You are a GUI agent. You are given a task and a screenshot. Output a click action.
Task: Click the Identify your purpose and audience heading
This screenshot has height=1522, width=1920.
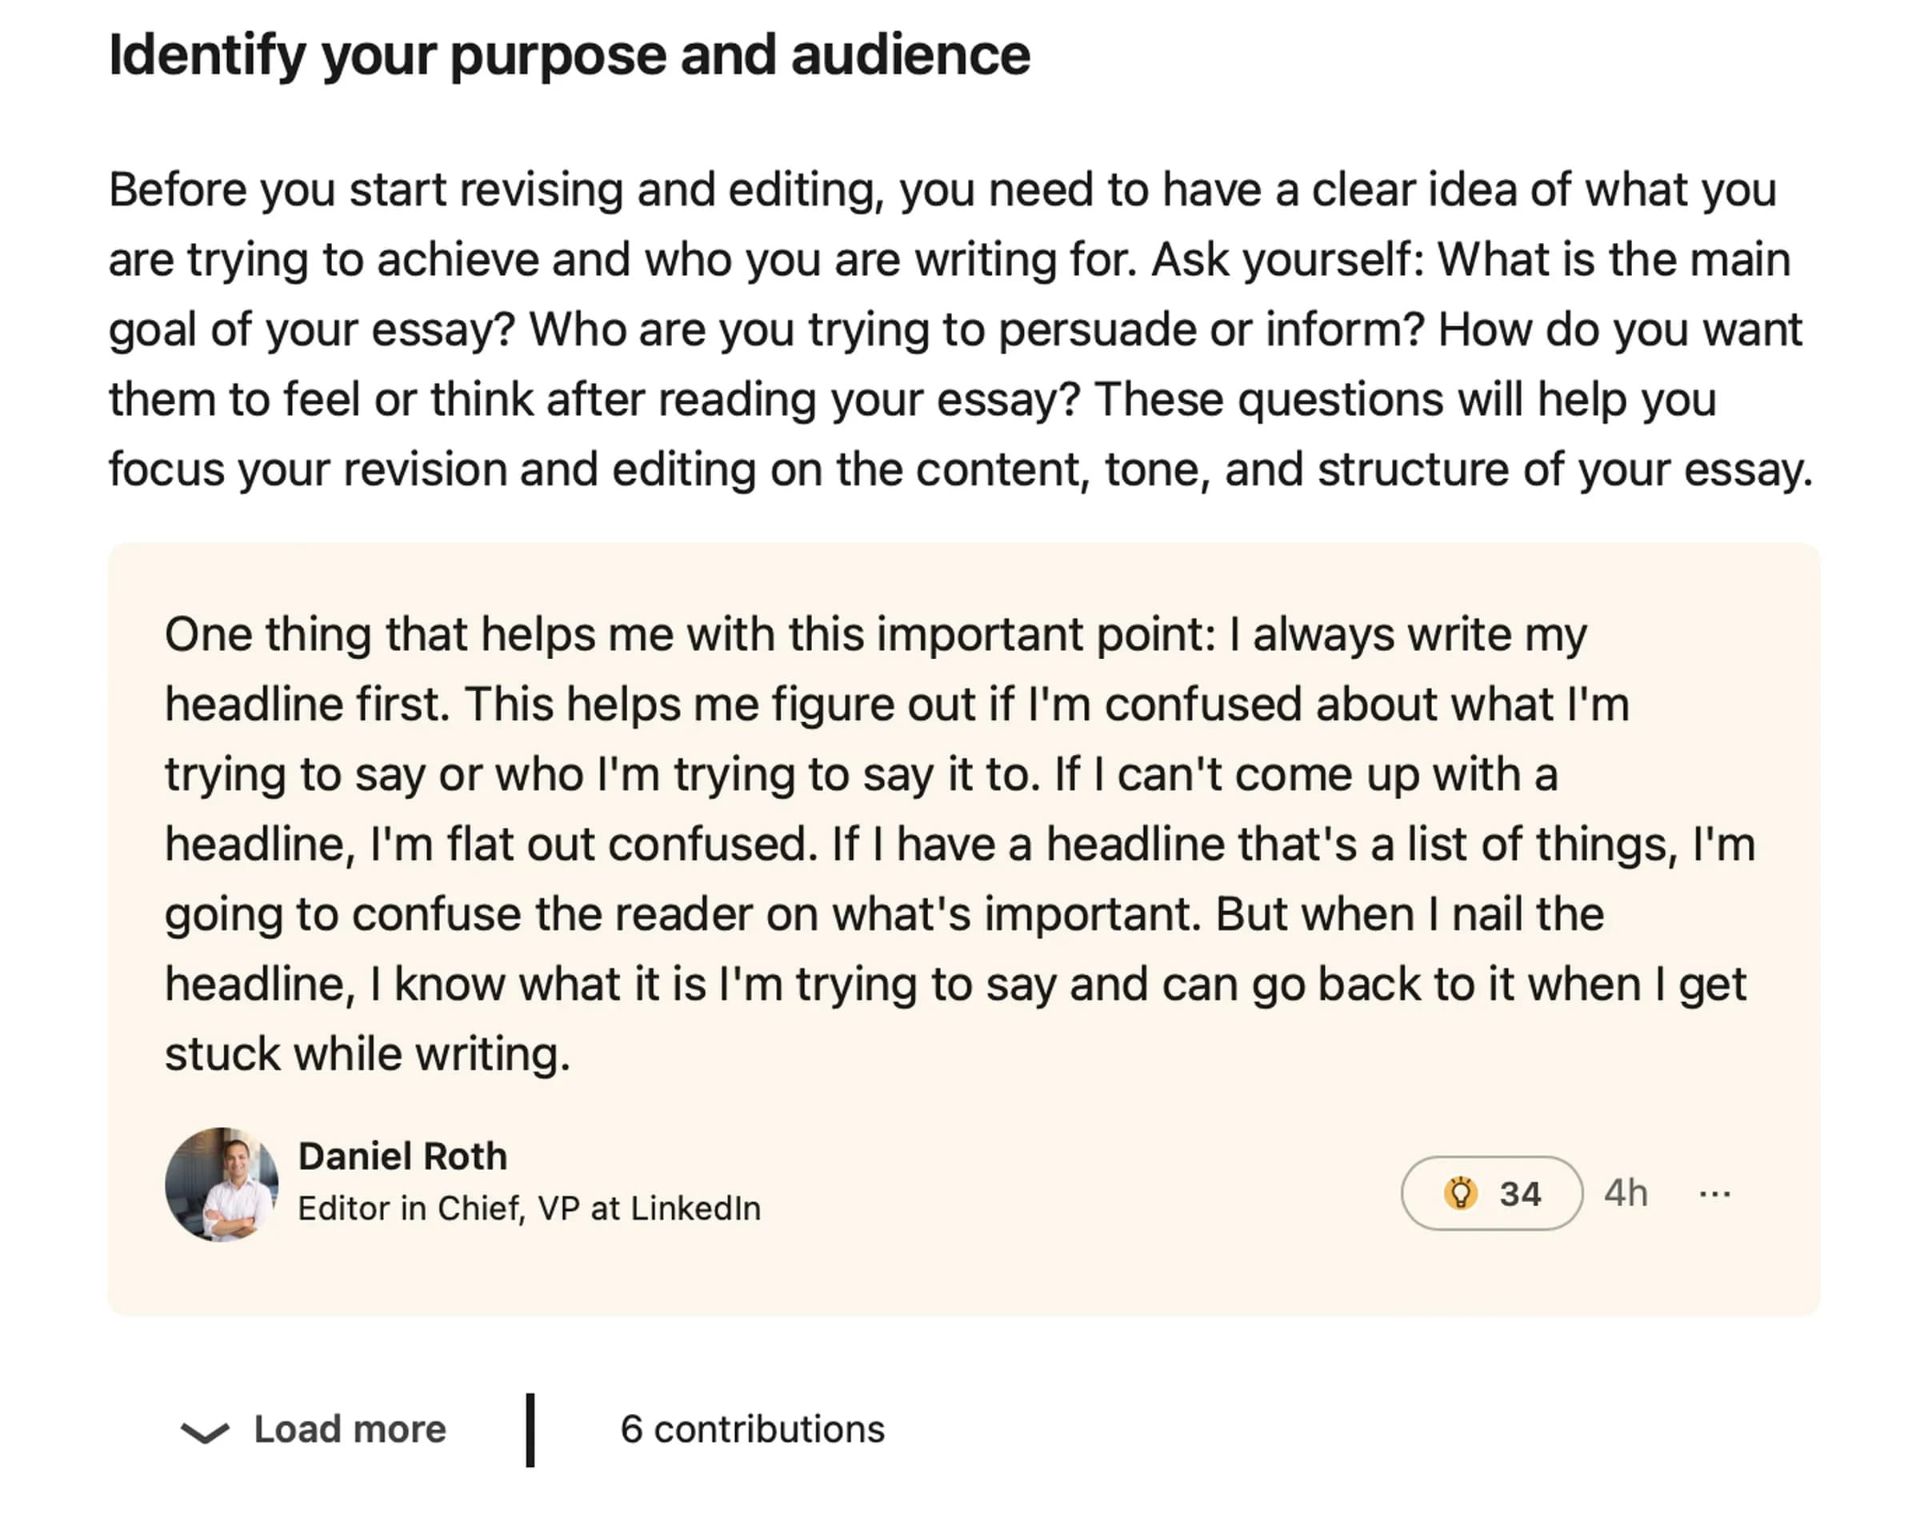pos(569,54)
